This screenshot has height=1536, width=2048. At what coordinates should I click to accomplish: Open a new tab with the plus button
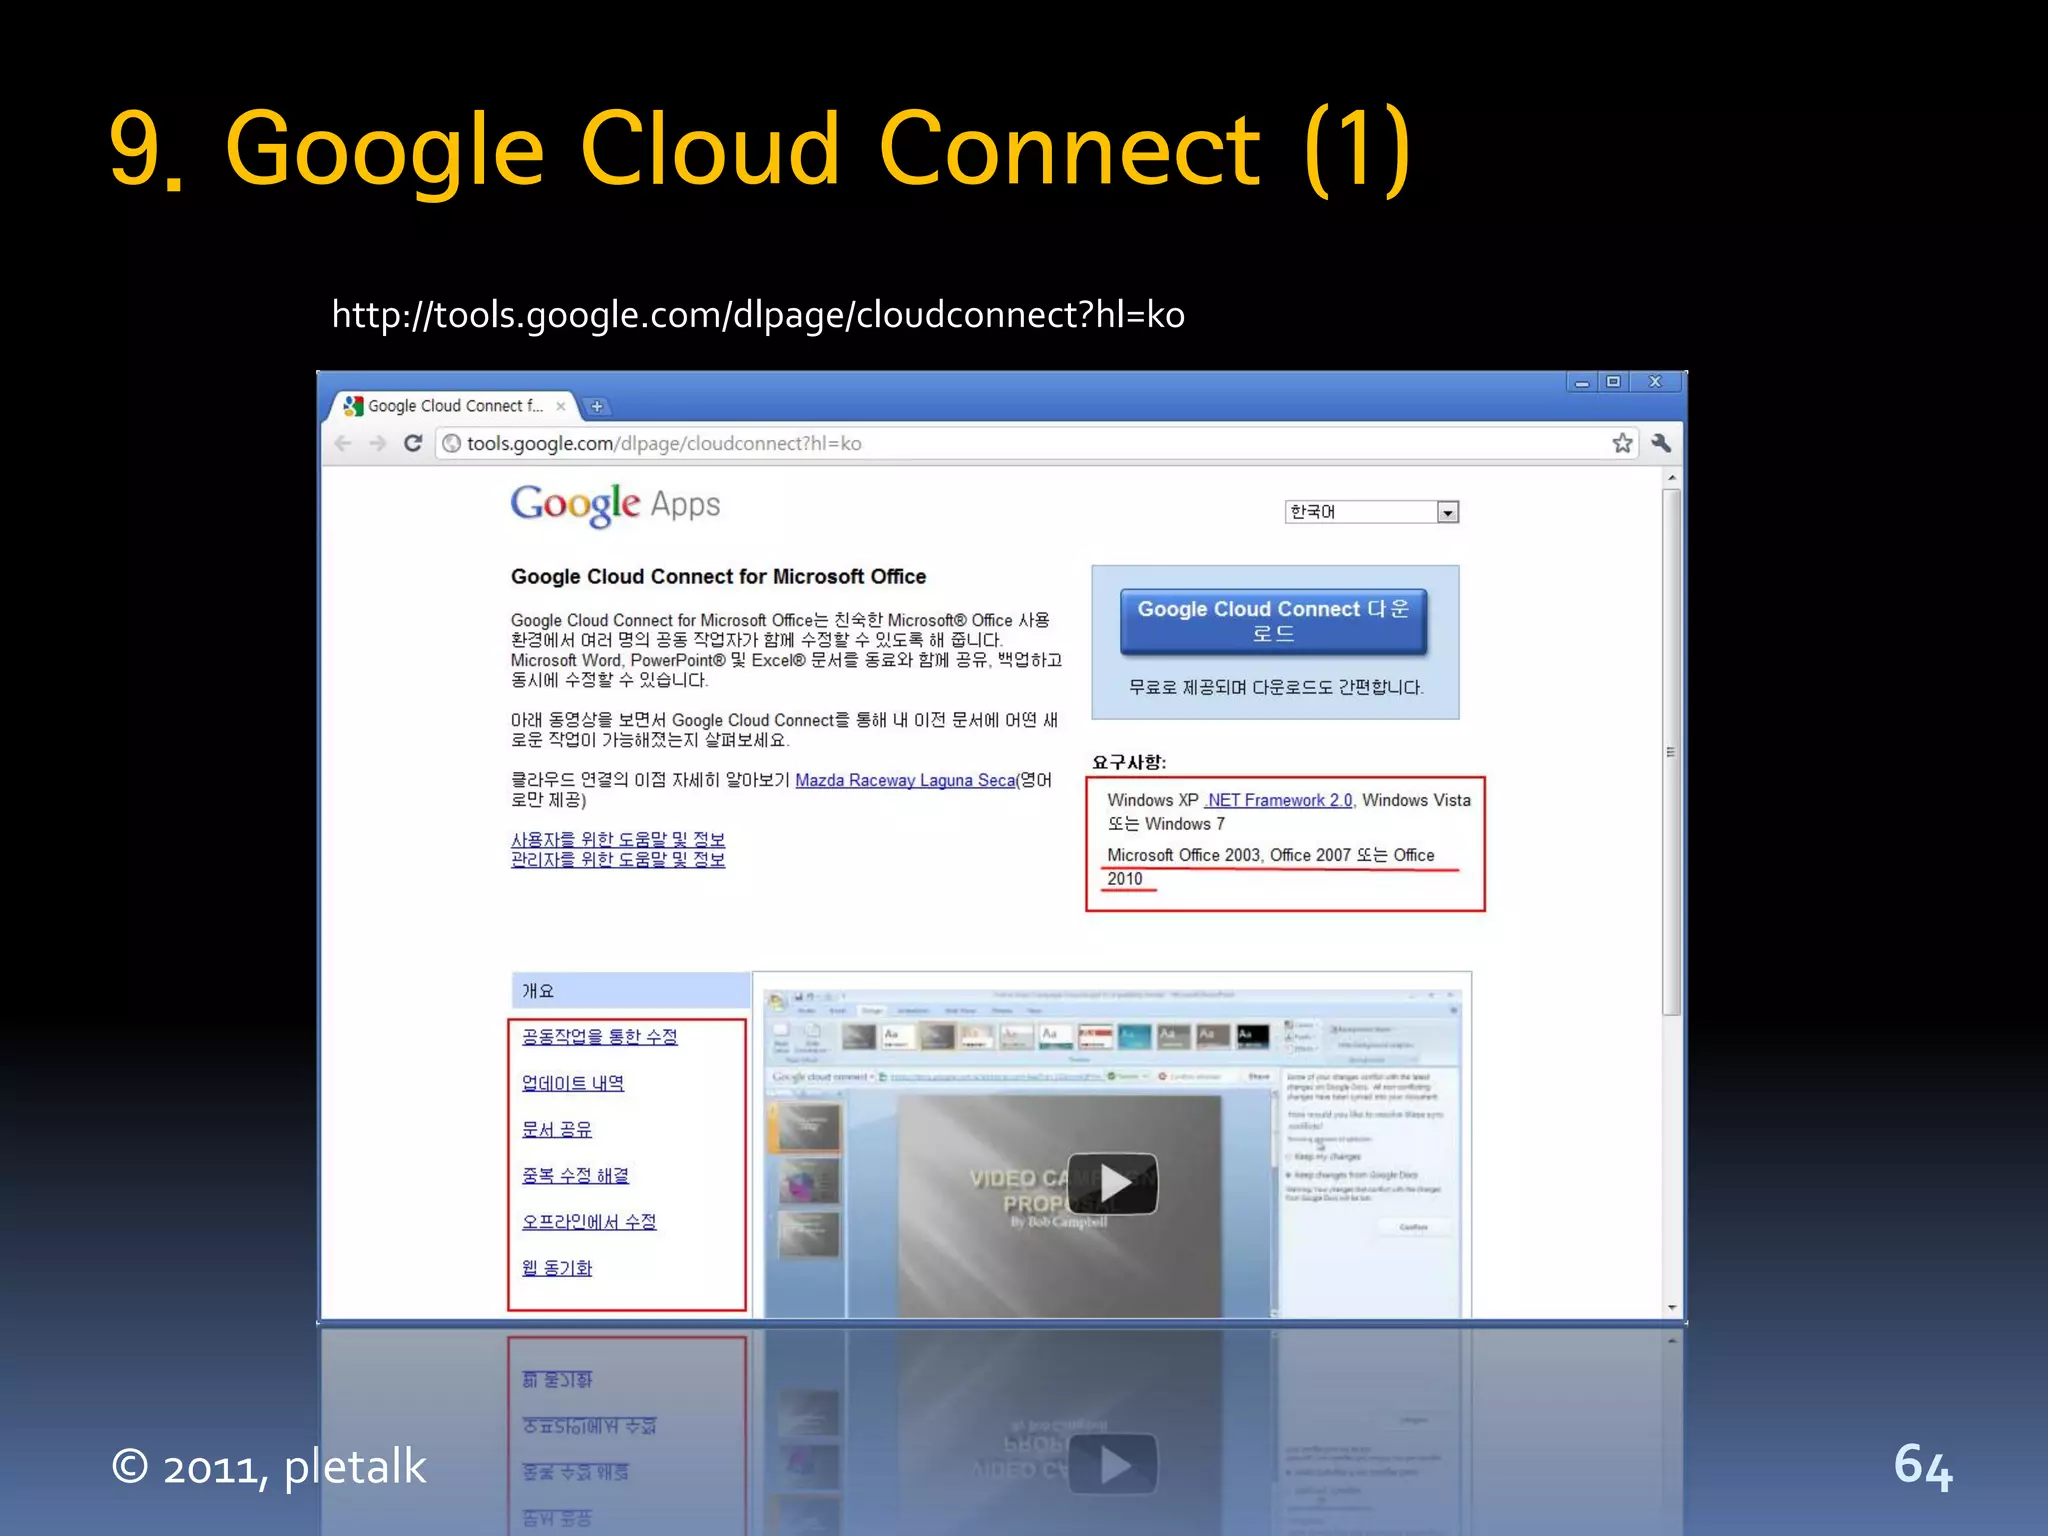click(597, 406)
